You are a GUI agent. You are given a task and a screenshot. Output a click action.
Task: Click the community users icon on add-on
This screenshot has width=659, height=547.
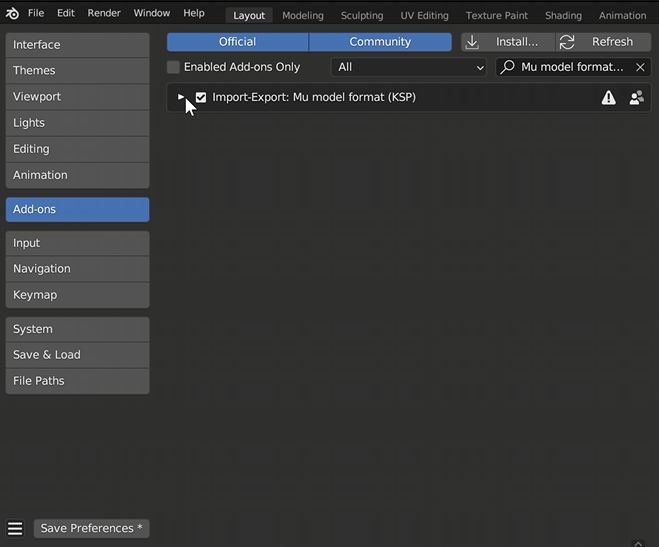coord(636,98)
